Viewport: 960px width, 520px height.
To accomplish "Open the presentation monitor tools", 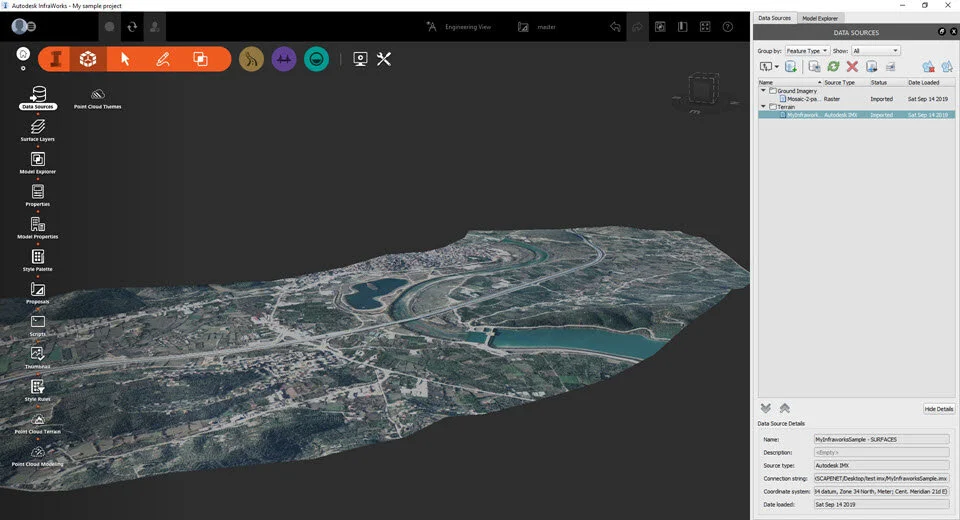I will [360, 59].
